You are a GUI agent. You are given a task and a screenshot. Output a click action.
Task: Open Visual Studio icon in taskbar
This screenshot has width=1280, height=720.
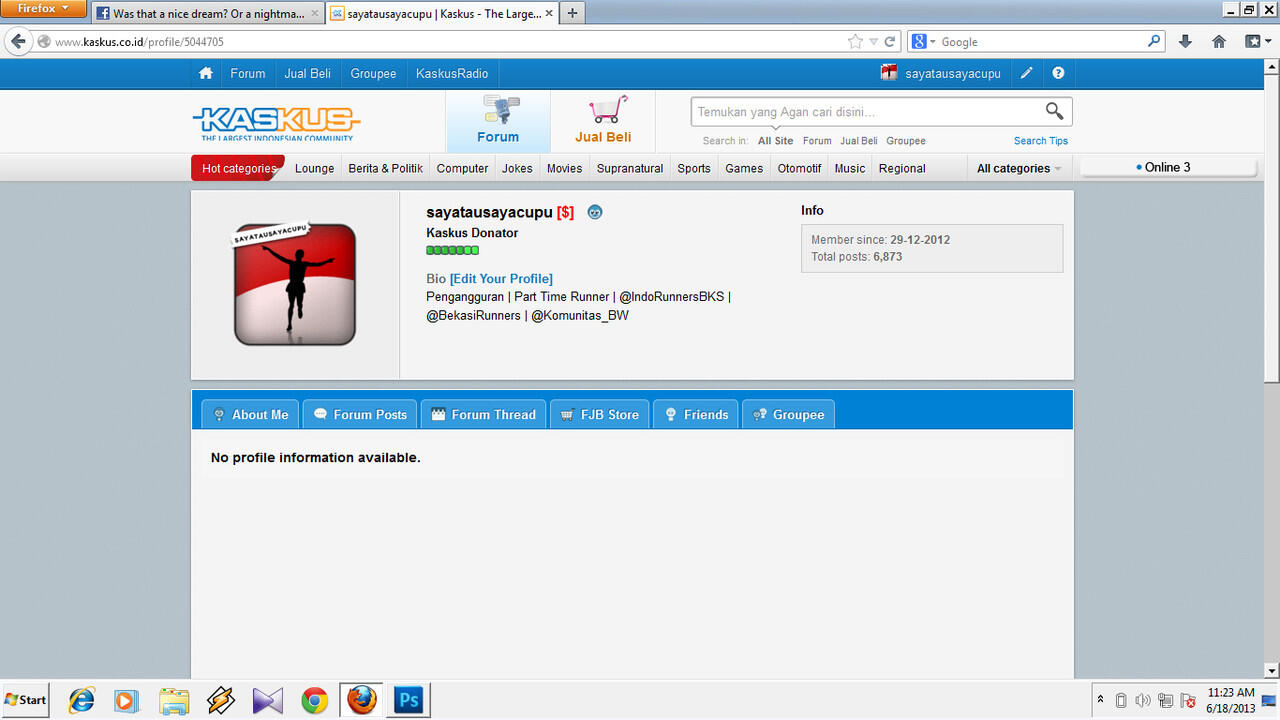(268, 700)
